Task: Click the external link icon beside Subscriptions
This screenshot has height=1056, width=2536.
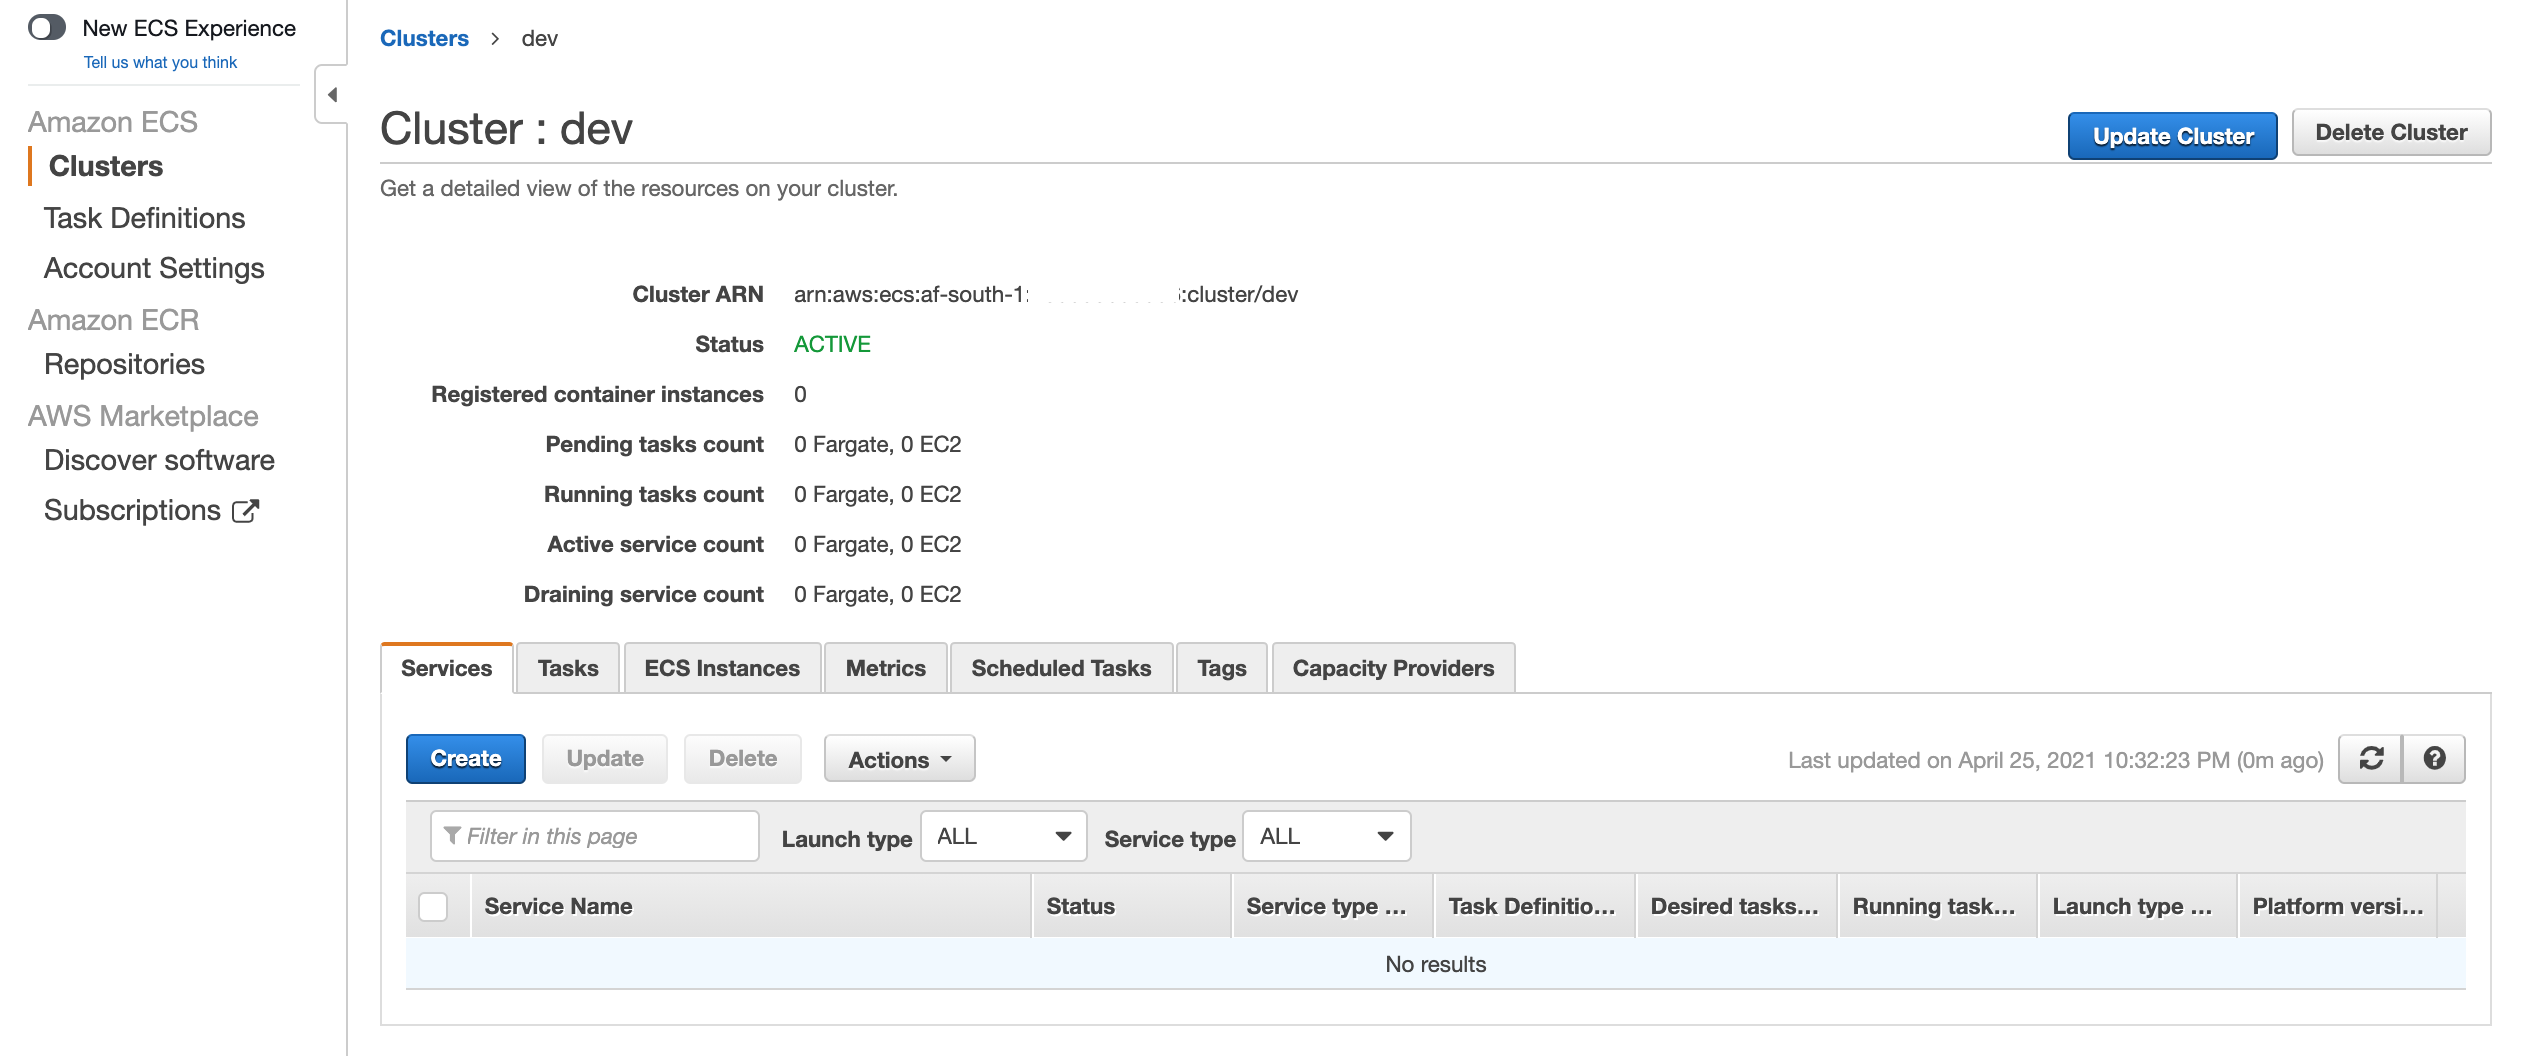Action: click(246, 511)
